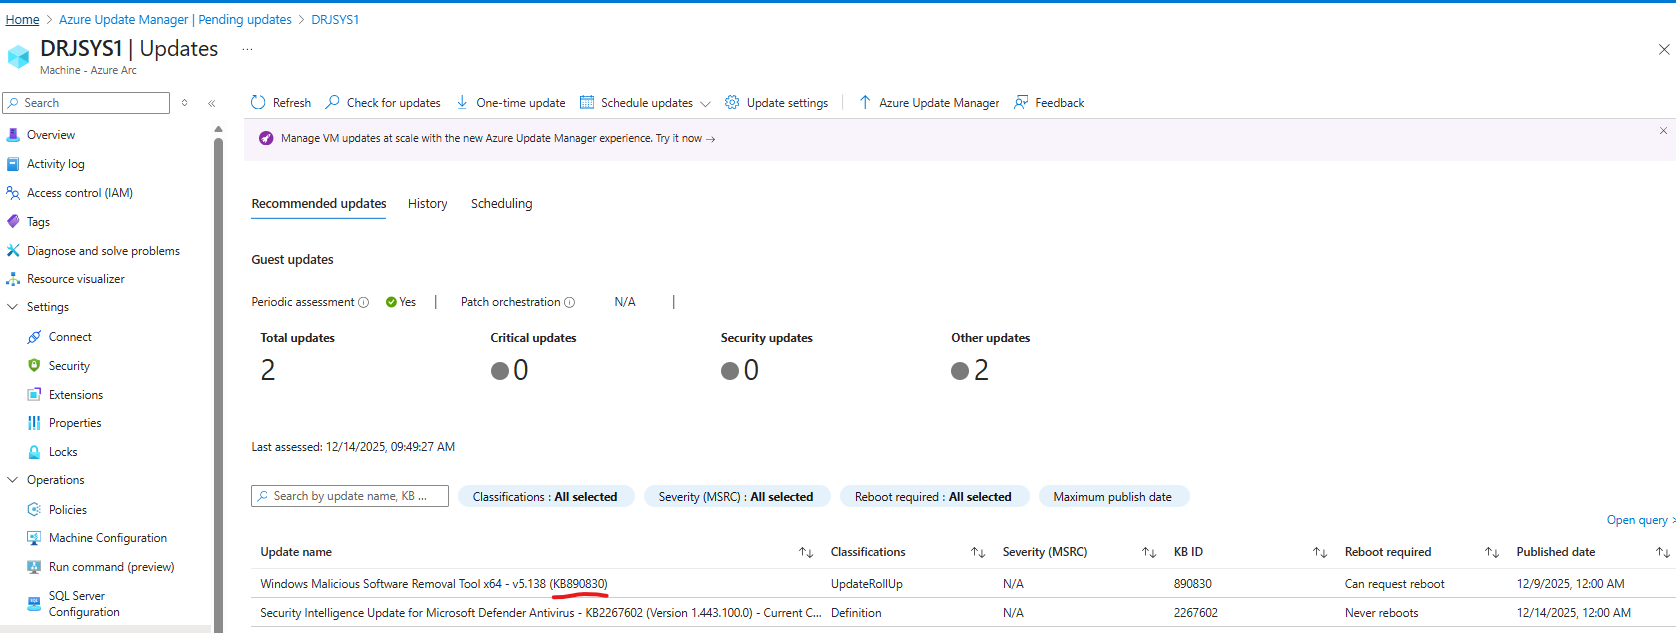The height and width of the screenshot is (633, 1676).
Task: Open SQL Server Configuration
Action: click(x=84, y=604)
